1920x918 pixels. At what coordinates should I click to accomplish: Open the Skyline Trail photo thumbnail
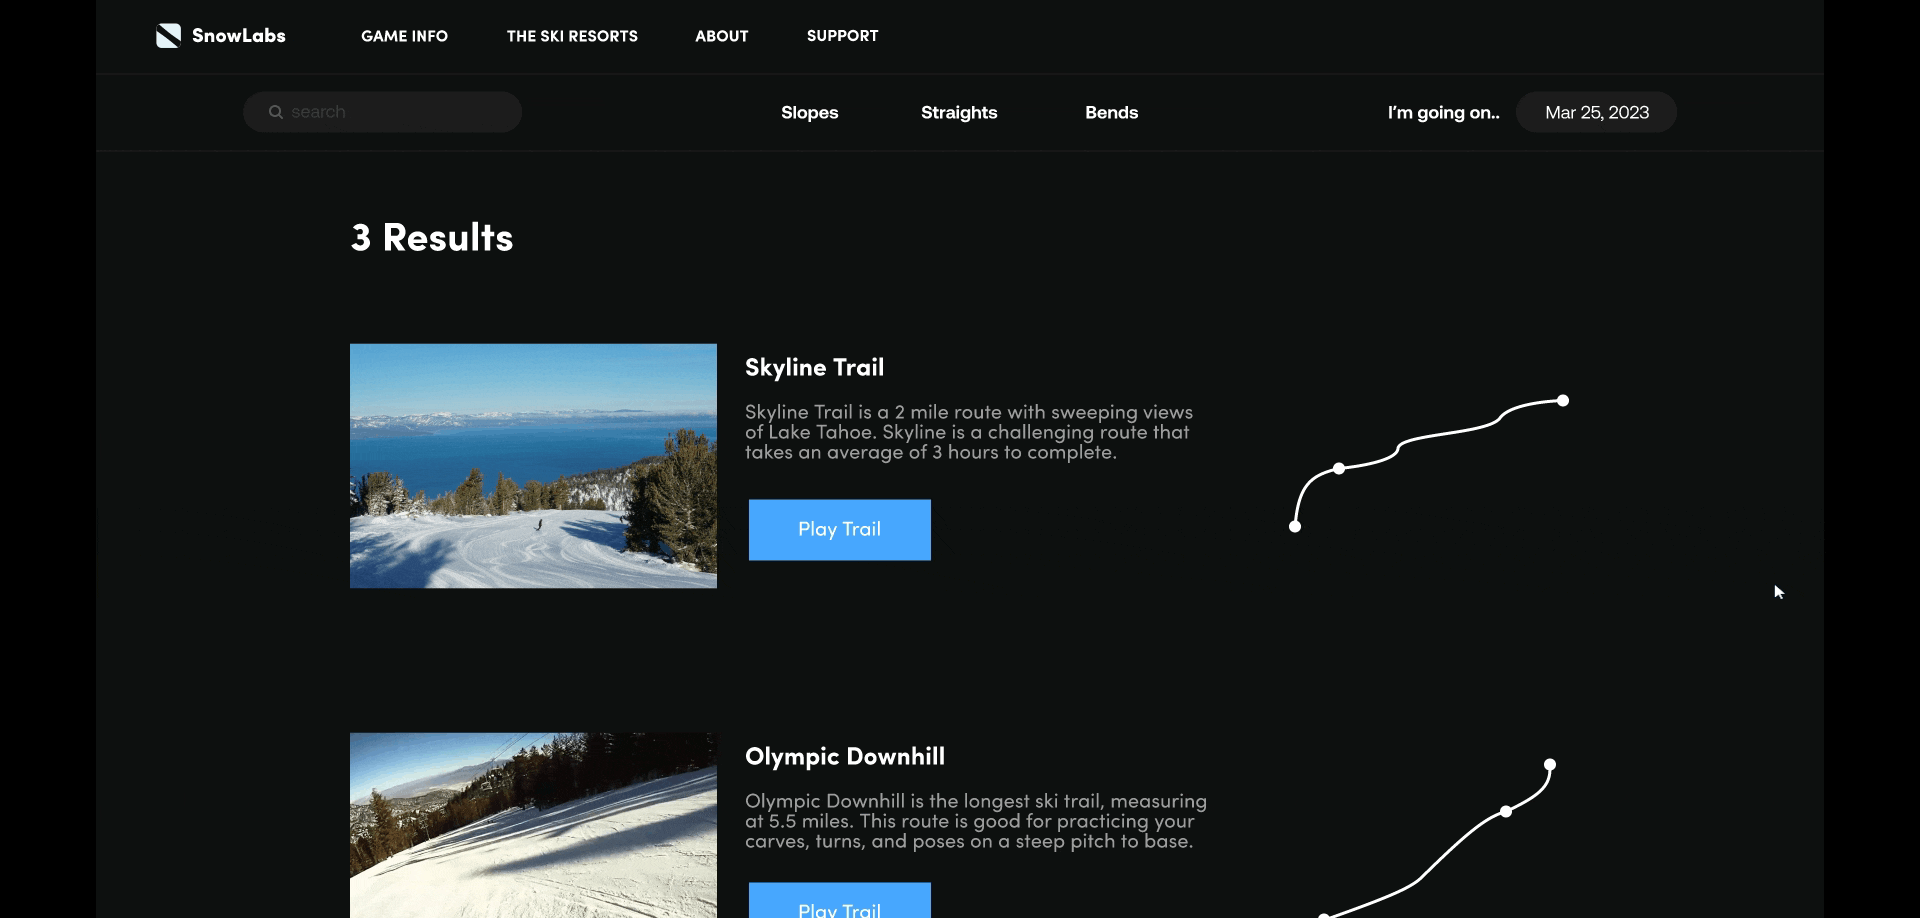[533, 466]
